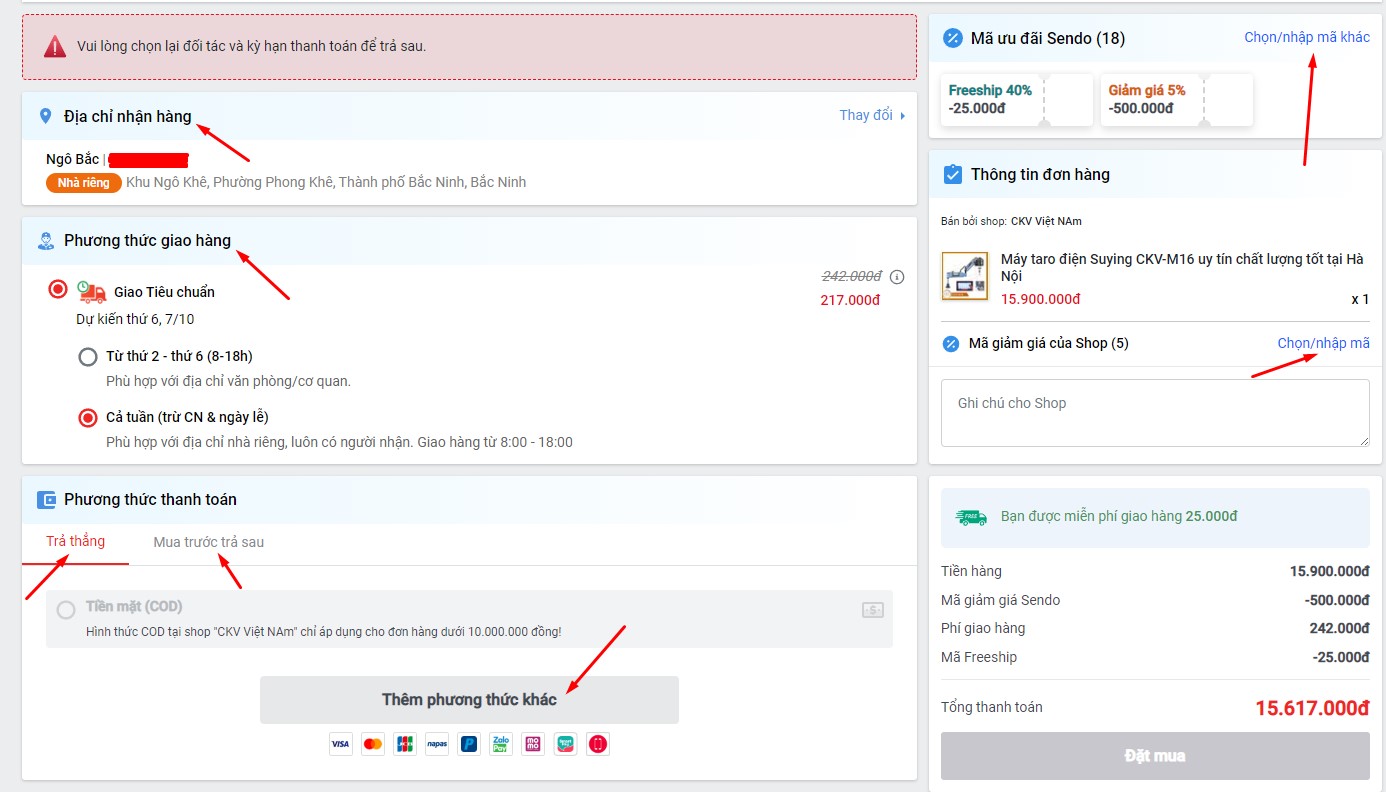Open Chọn/nhập mã khác for Sendo vouchers
Screen dimensions: 1386x792
[1307, 37]
